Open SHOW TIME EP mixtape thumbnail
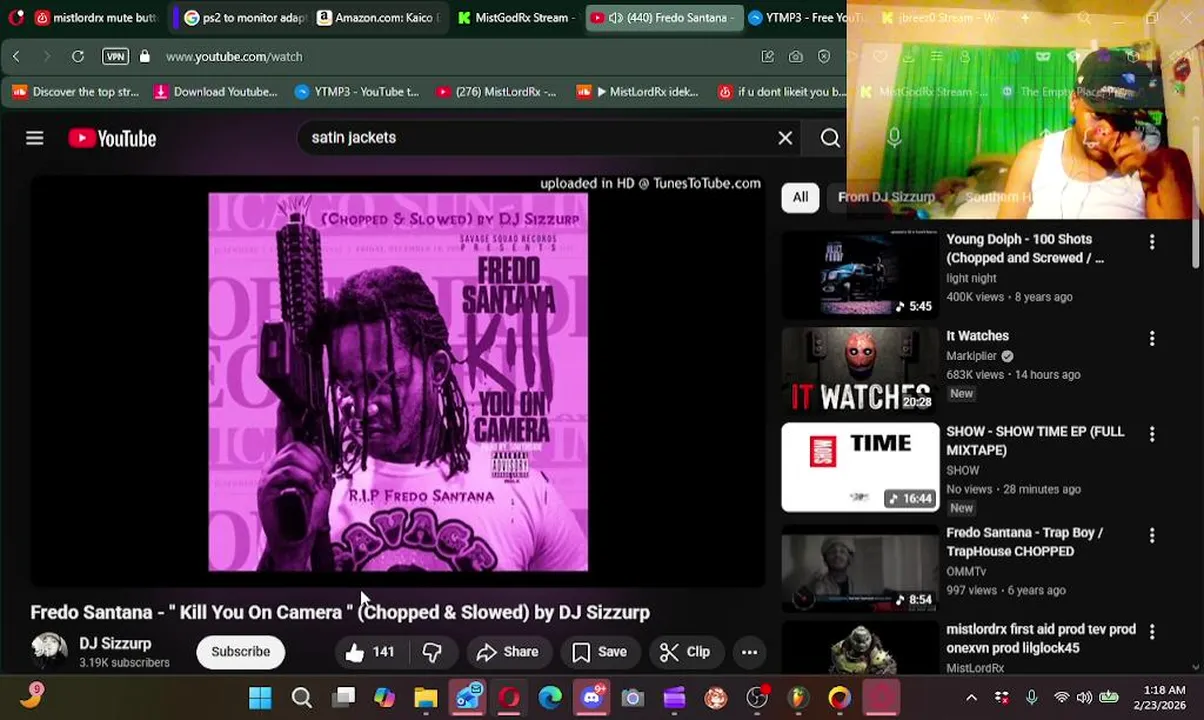Image resolution: width=1204 pixels, height=720 pixels. tap(860, 467)
